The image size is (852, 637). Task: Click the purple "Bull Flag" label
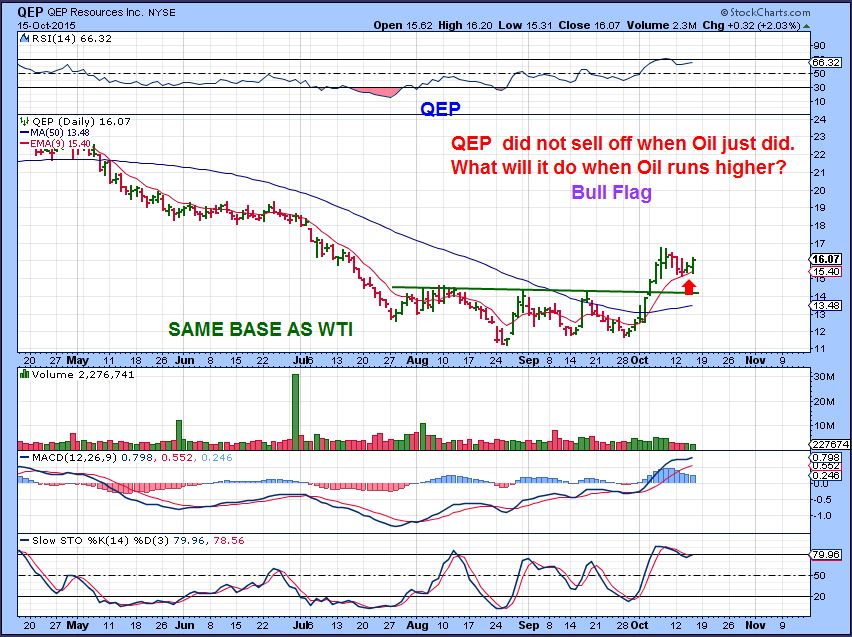click(x=611, y=192)
